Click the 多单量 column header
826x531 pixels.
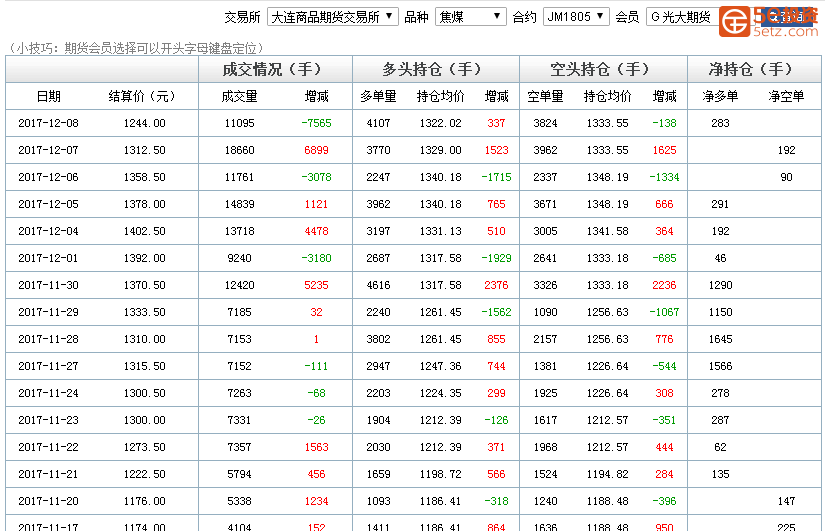(378, 96)
